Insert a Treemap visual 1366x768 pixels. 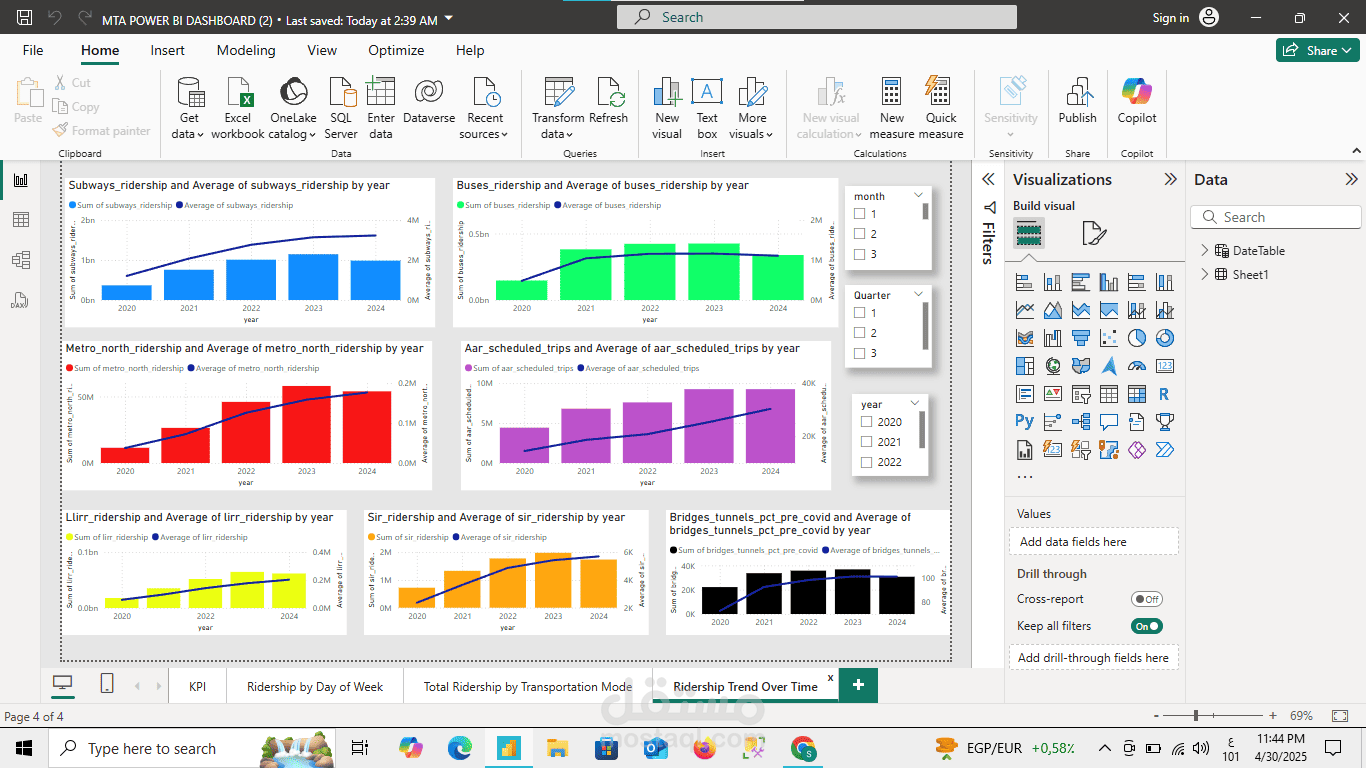(1024, 366)
